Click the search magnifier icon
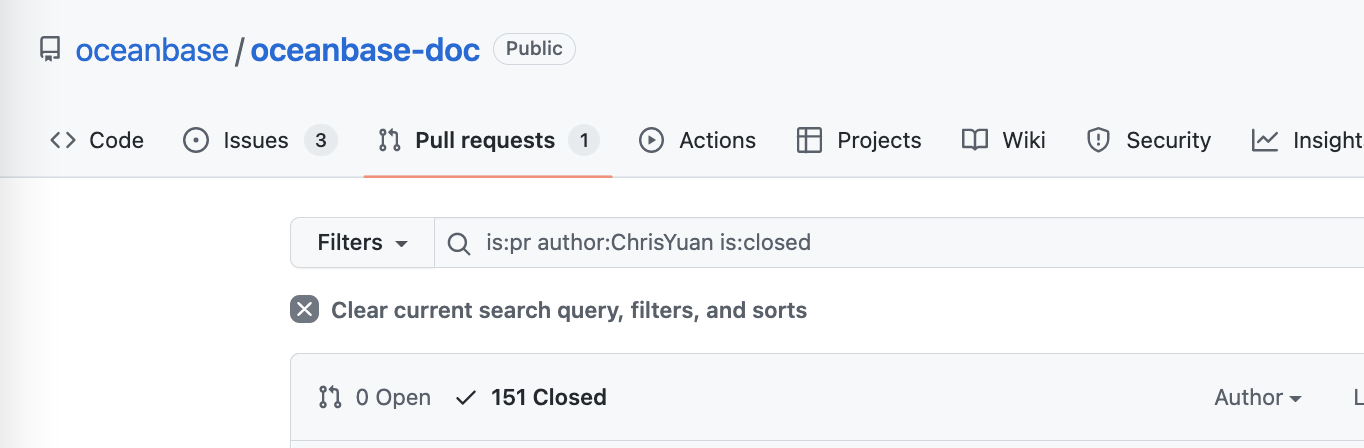 (459, 243)
